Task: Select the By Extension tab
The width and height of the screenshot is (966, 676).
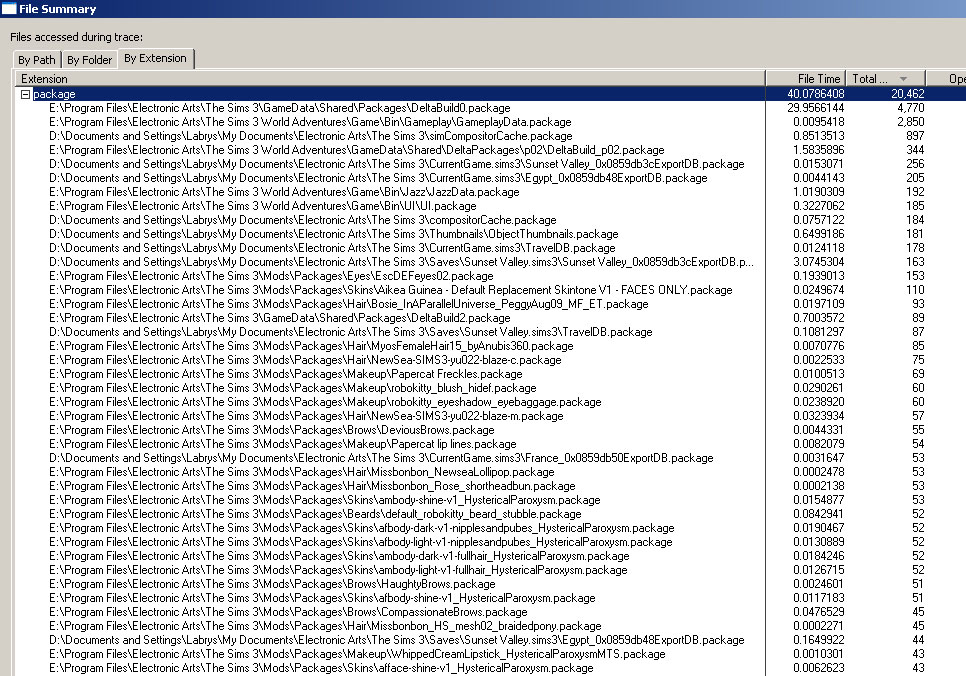Action: [154, 58]
